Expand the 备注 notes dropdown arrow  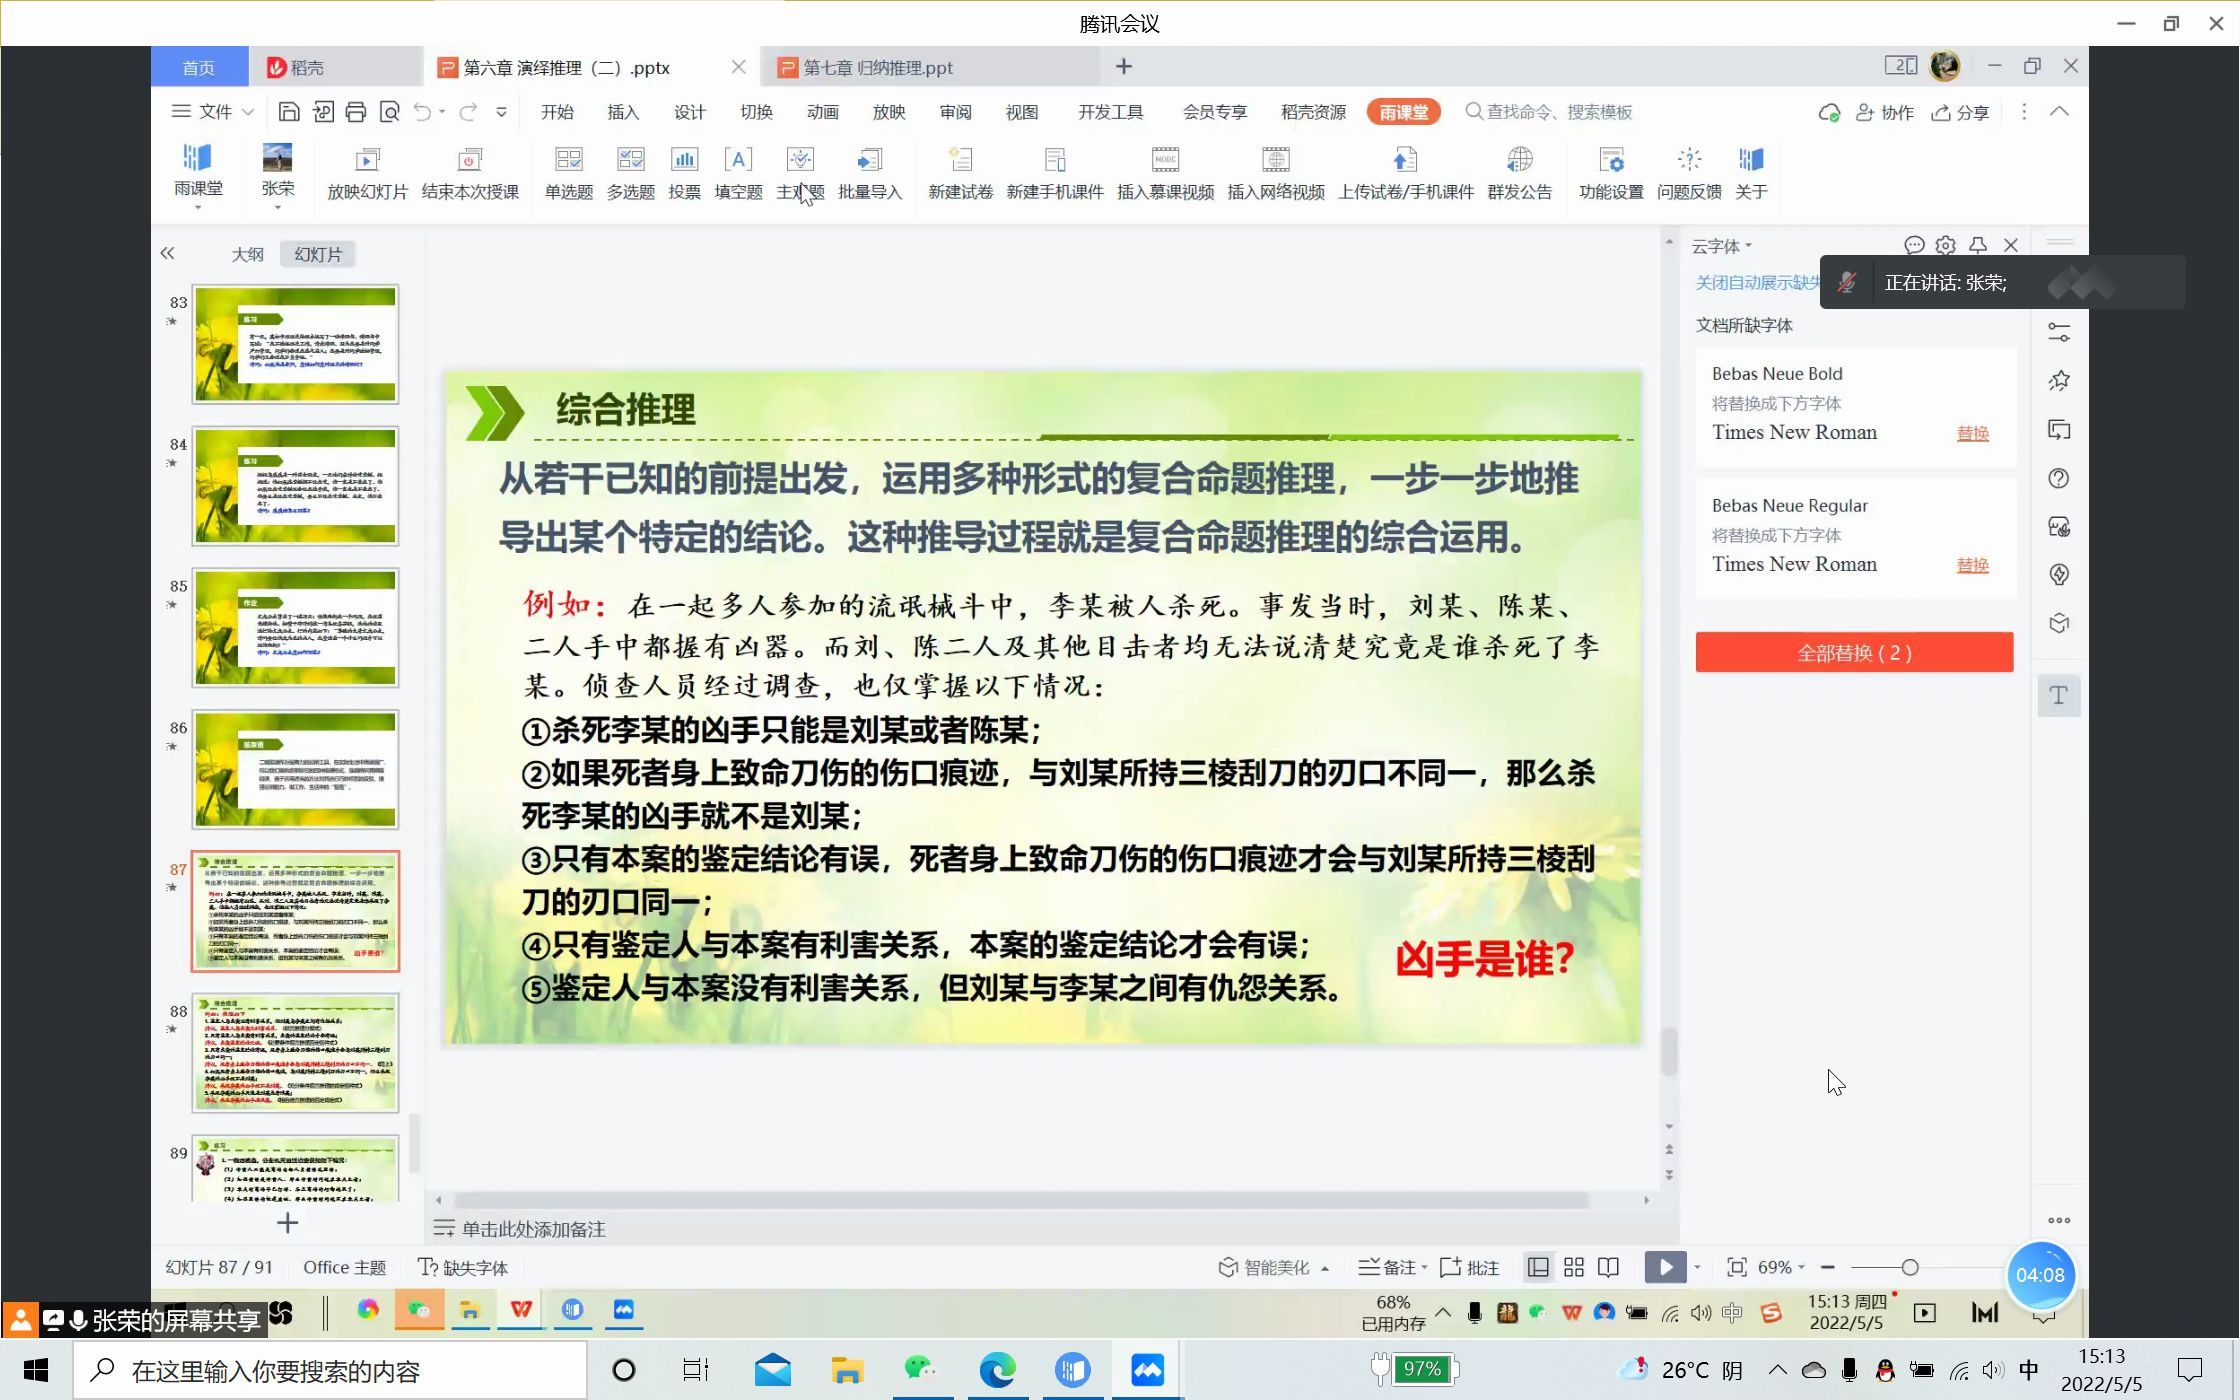(x=1425, y=1267)
